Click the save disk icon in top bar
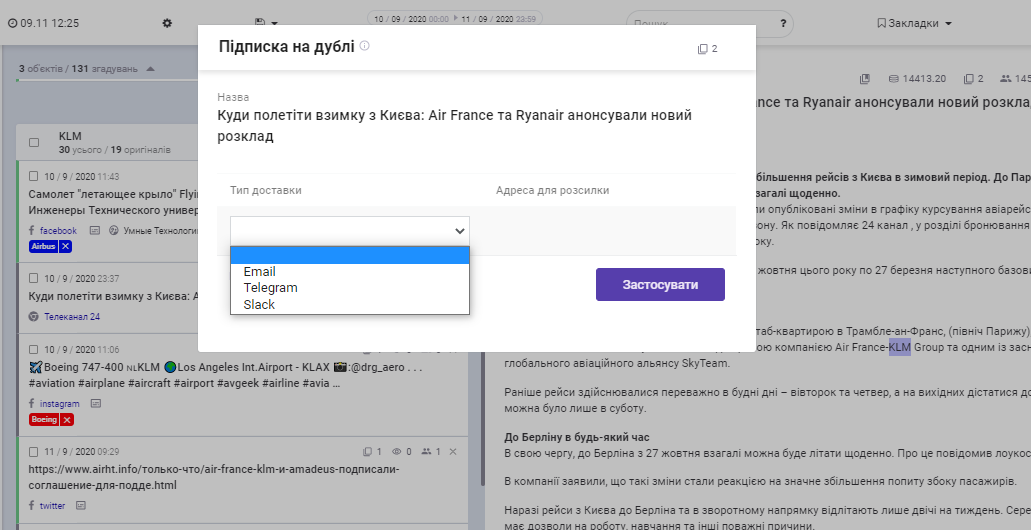 click(260, 22)
